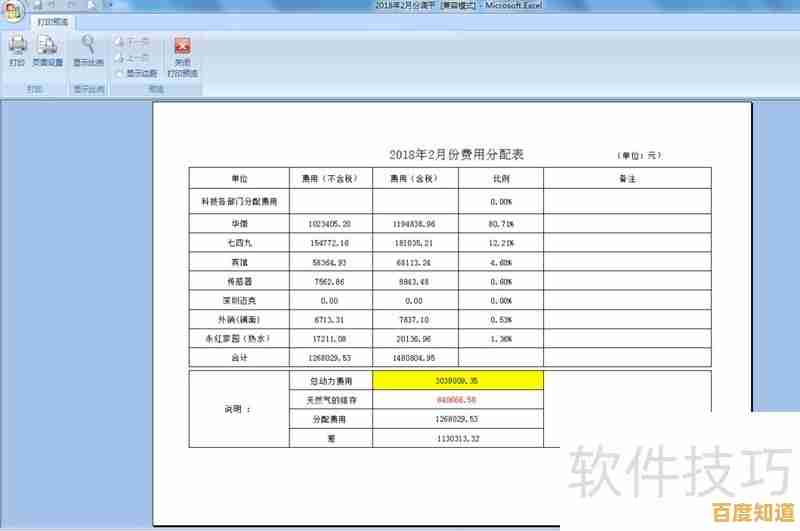Click Save icon in quick access toolbar
The image size is (800, 531).
[x=38, y=5]
